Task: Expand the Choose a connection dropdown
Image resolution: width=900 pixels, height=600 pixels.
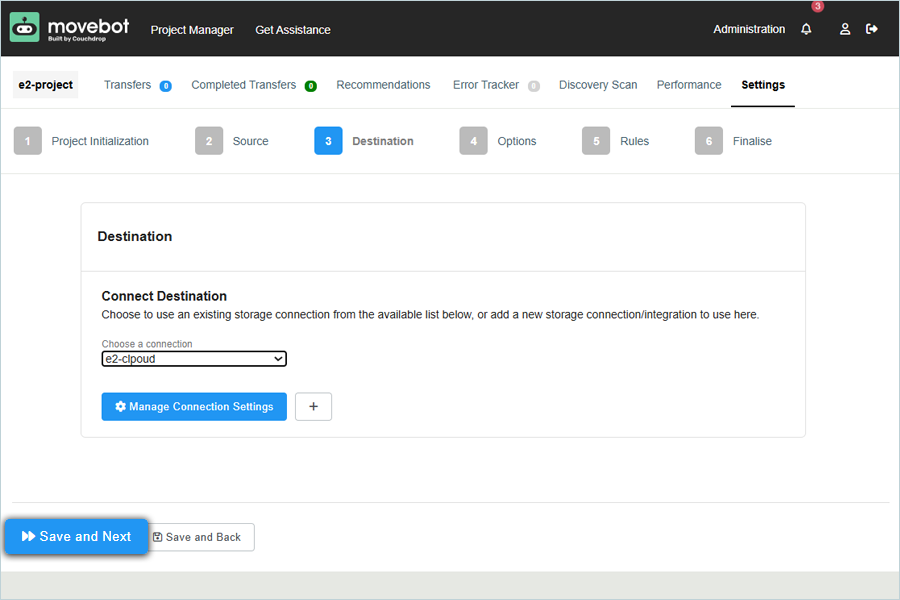Action: (194, 359)
